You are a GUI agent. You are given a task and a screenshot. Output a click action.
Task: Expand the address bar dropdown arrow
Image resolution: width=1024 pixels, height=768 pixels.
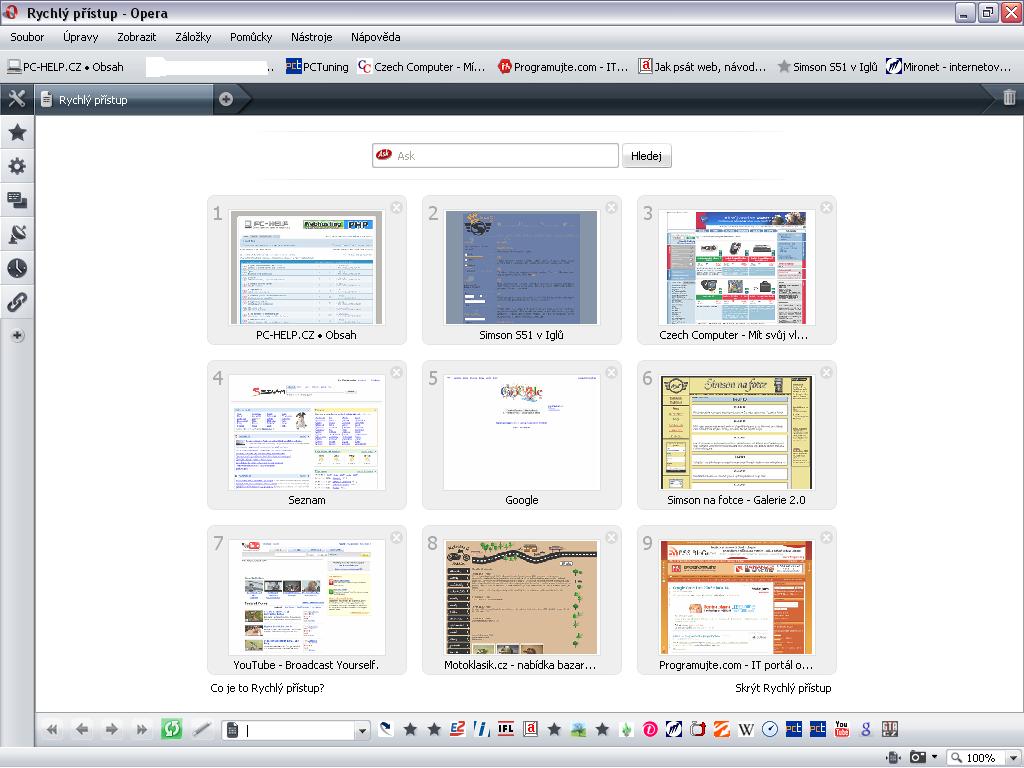tap(362, 731)
